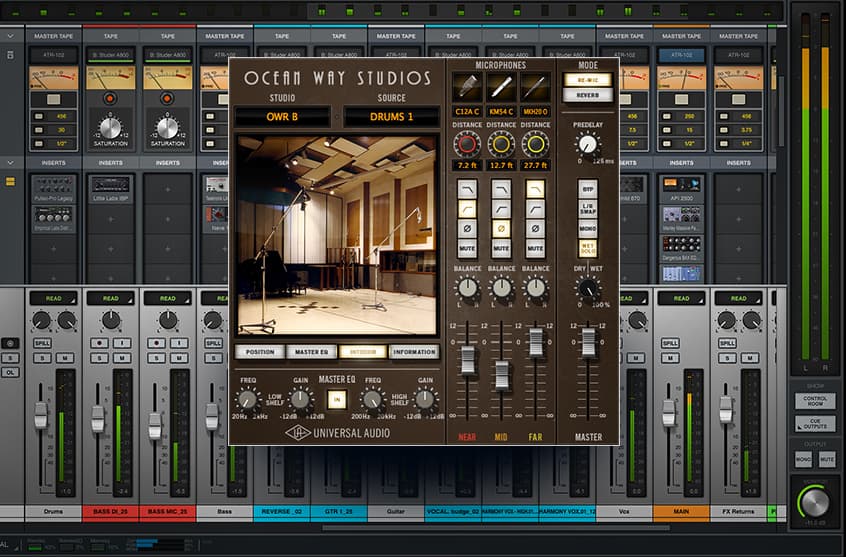Click the NEAR level fader
Viewport: 846px width, 557px height.
pyautogui.click(x=467, y=360)
